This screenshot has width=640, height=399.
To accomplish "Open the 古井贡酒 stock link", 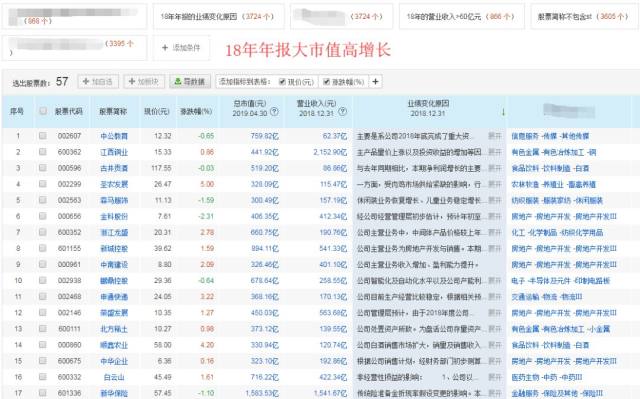I will pos(114,168).
